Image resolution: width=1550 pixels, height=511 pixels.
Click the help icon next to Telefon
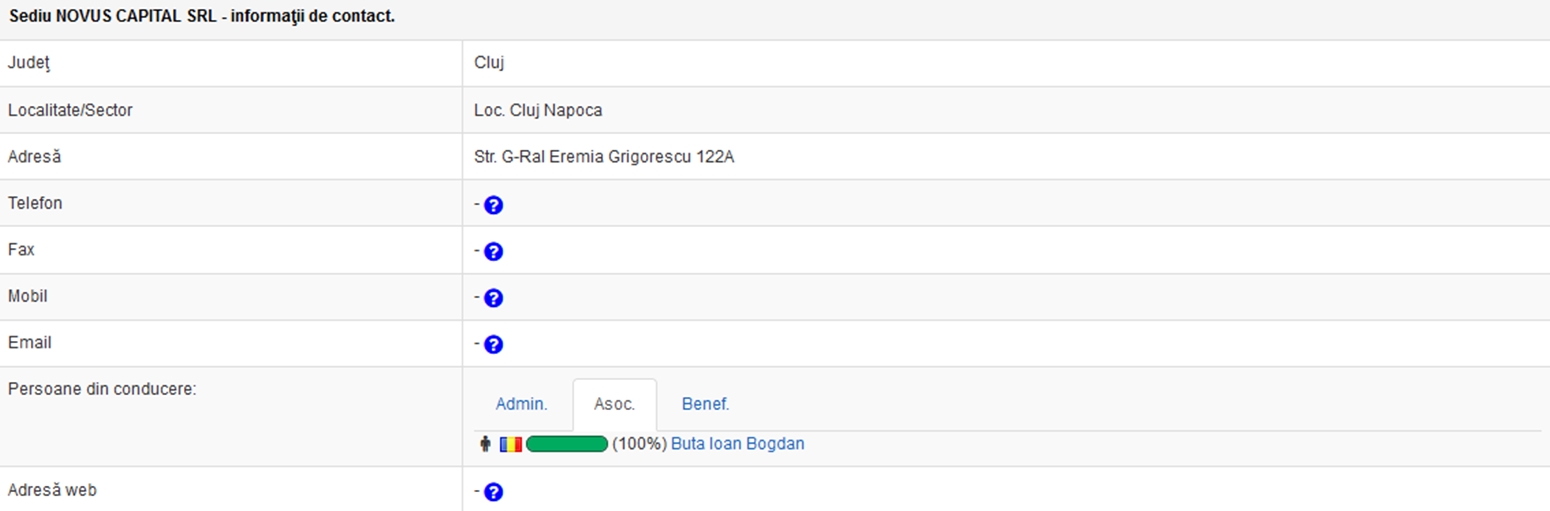coord(493,206)
